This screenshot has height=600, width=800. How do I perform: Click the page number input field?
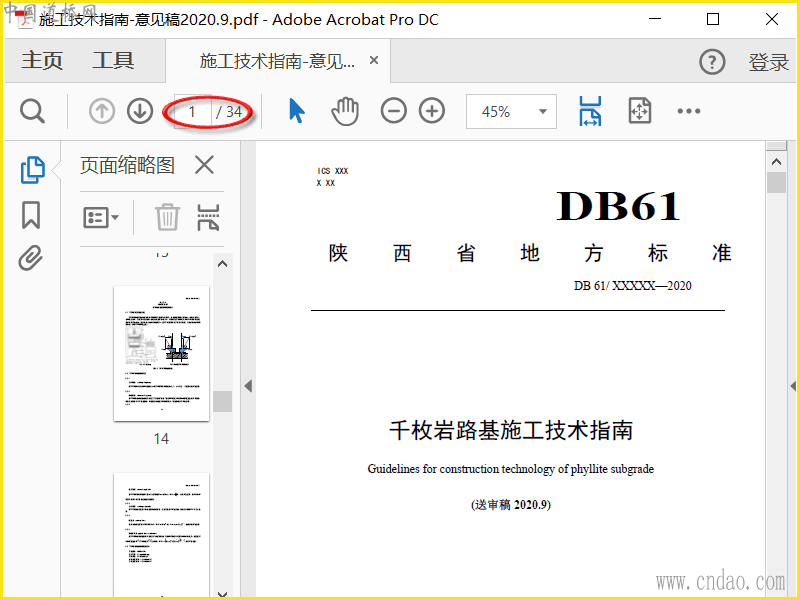pos(192,111)
